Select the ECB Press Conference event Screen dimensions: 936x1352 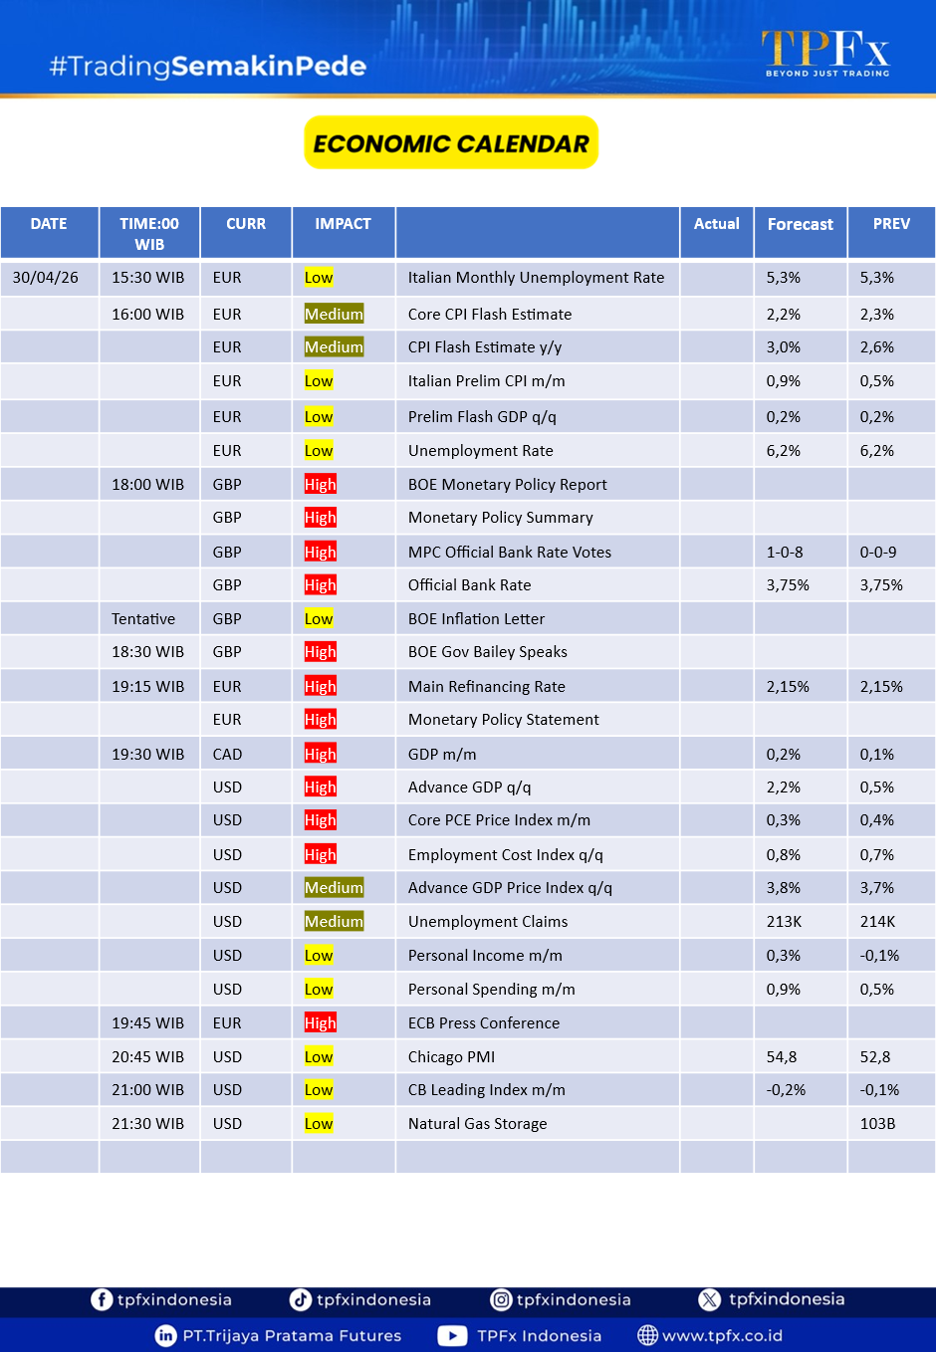[483, 1023]
